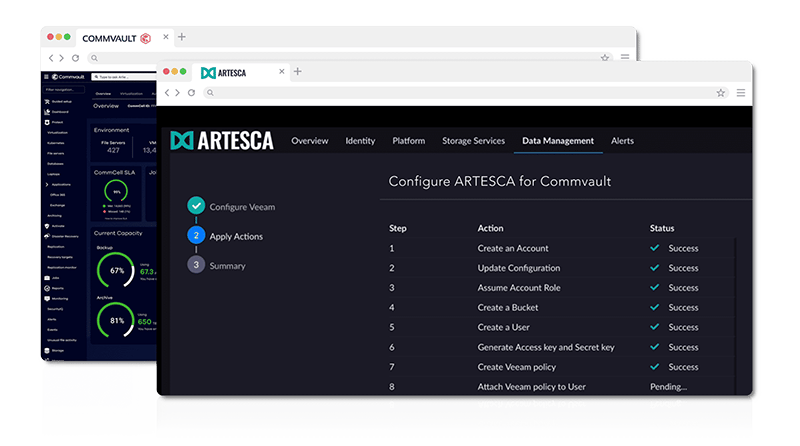The image size is (800, 446).
Task: Click forward arrow in Commvault browser window
Action: [61, 58]
